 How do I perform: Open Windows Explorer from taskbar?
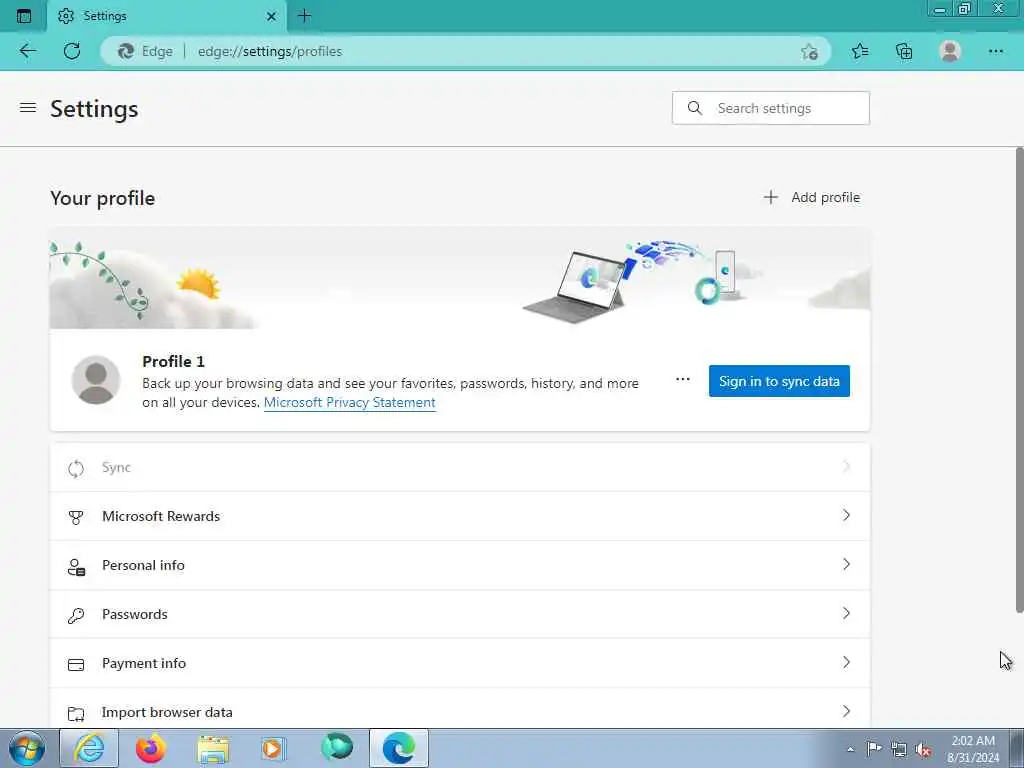[213, 749]
